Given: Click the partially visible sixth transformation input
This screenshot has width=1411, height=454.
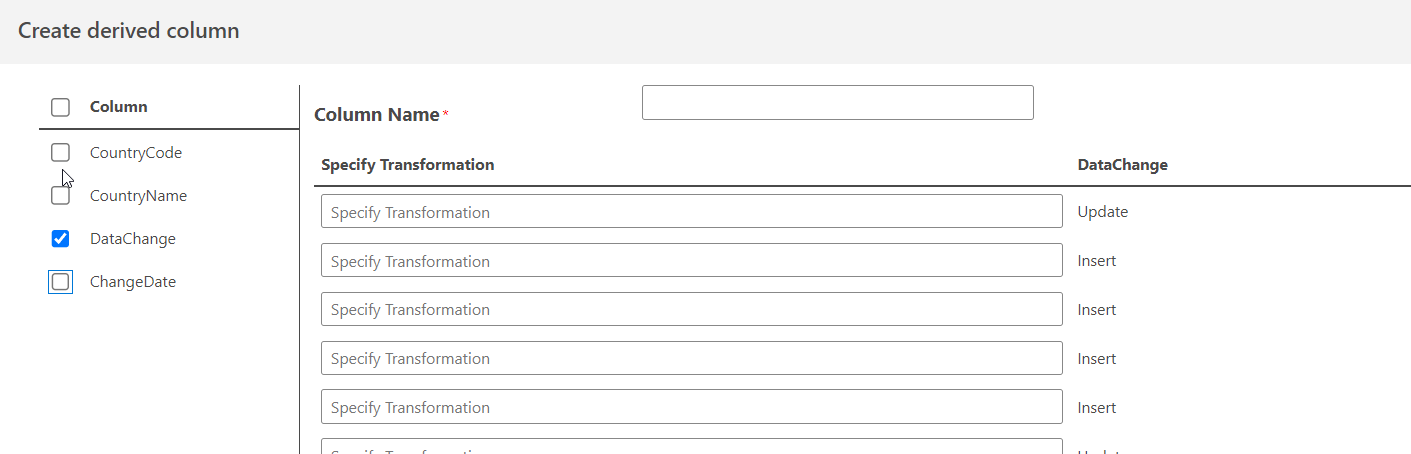Looking at the screenshot, I should tap(691, 447).
